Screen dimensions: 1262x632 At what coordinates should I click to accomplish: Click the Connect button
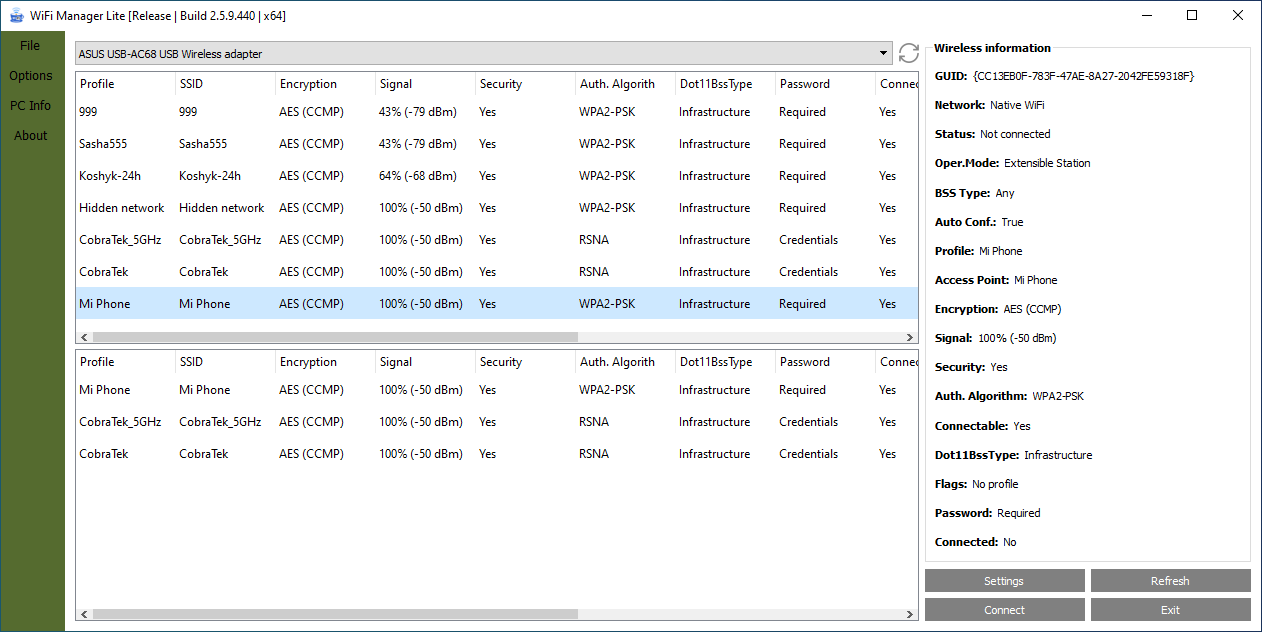[1004, 610]
